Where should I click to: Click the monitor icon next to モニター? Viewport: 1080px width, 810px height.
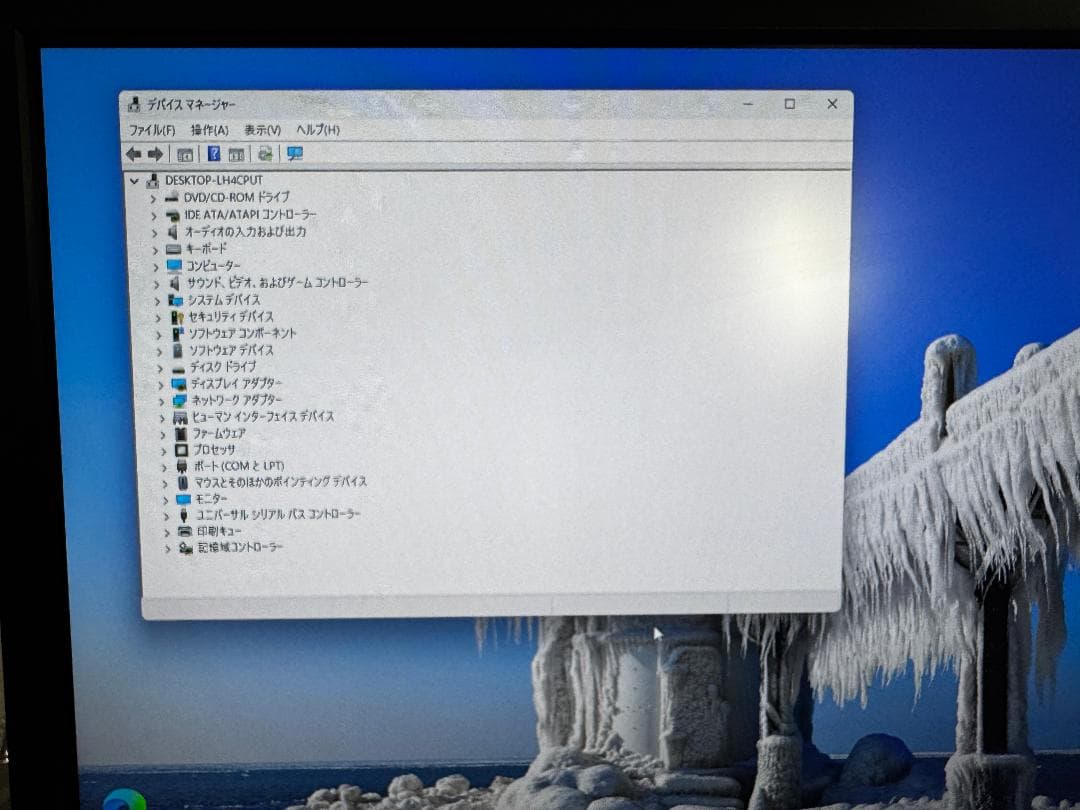click(181, 498)
